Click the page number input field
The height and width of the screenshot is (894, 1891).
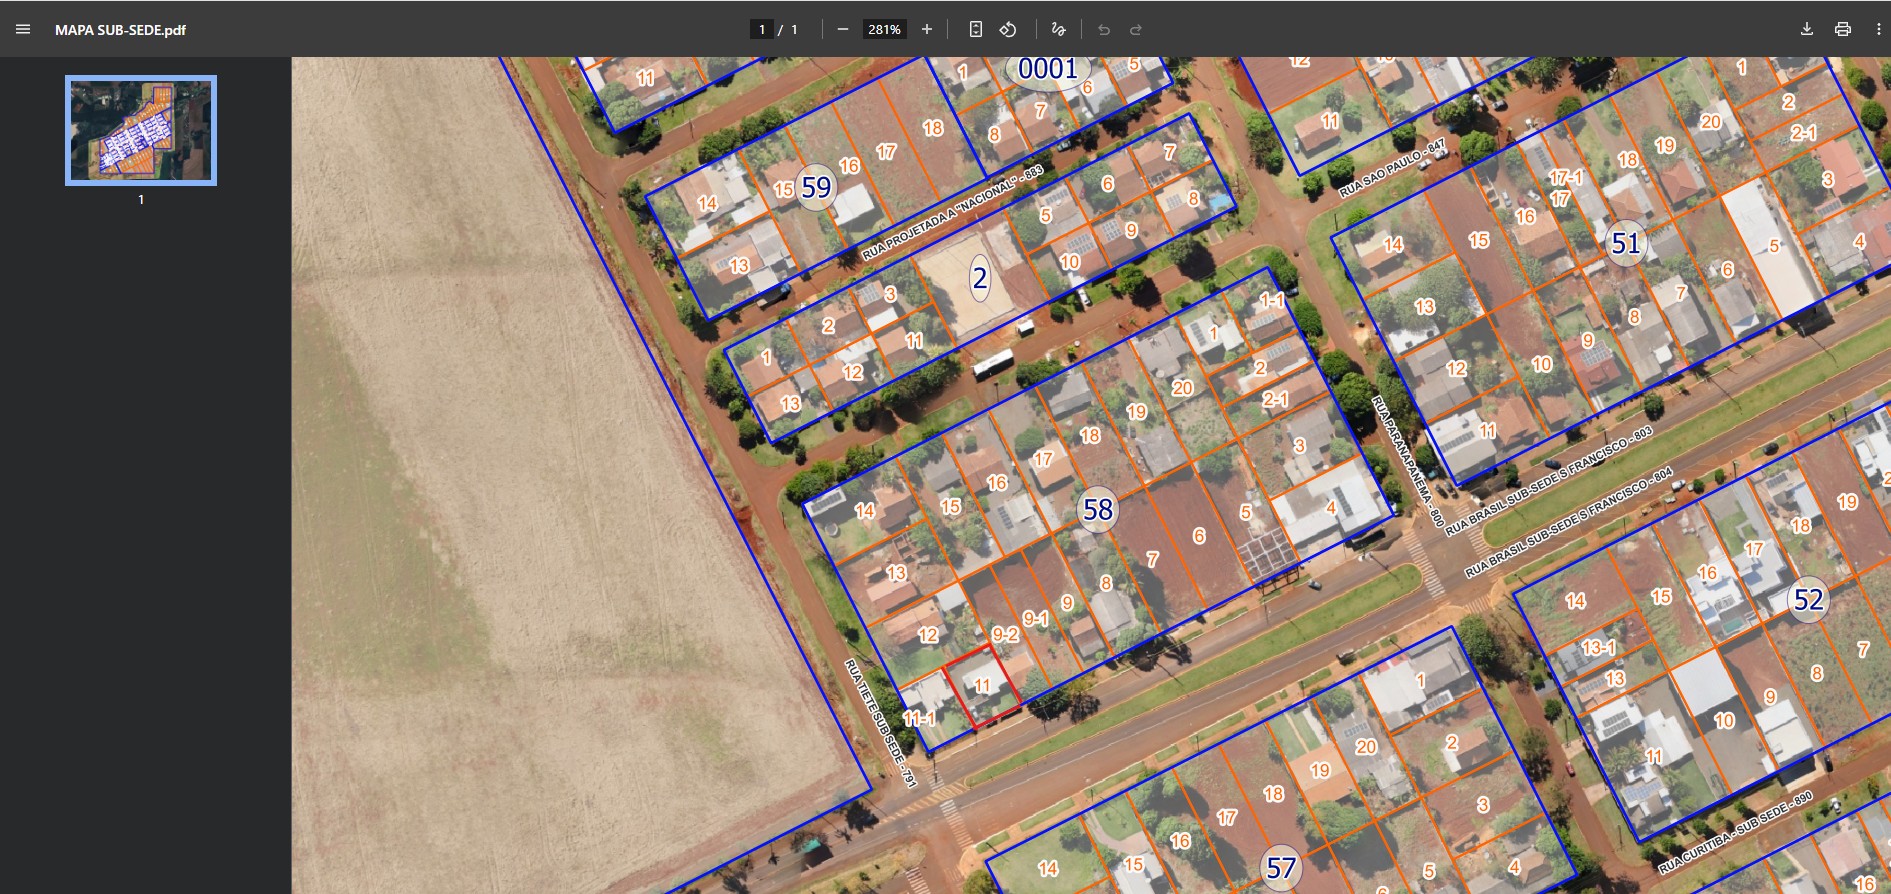(762, 29)
